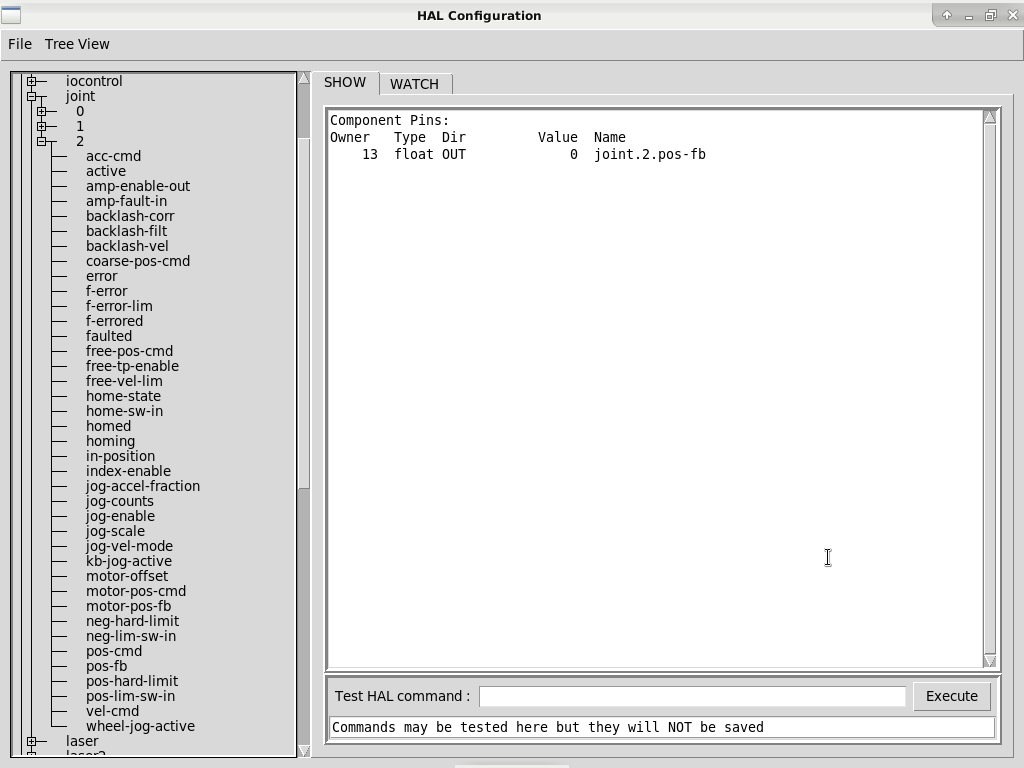Select in-position pin
This screenshot has width=1024, height=768.
click(x=120, y=456)
